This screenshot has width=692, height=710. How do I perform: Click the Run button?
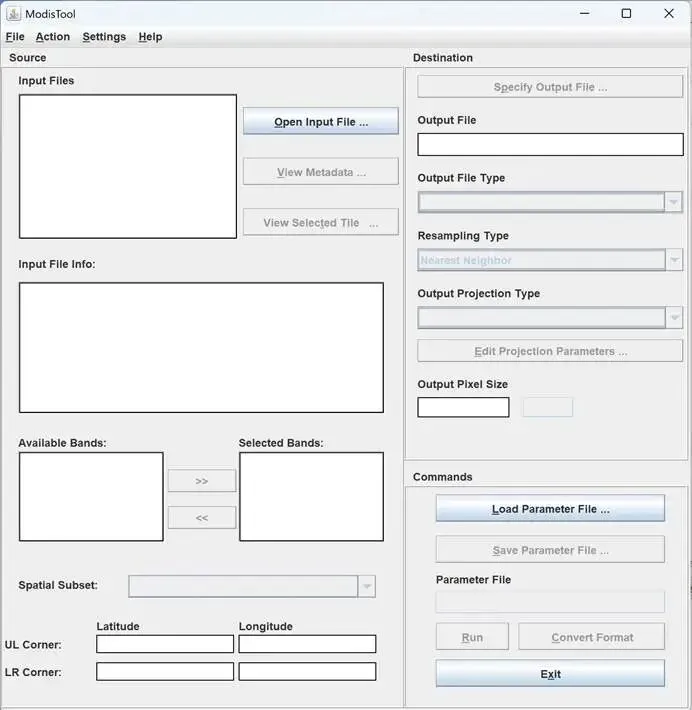pyautogui.click(x=472, y=637)
